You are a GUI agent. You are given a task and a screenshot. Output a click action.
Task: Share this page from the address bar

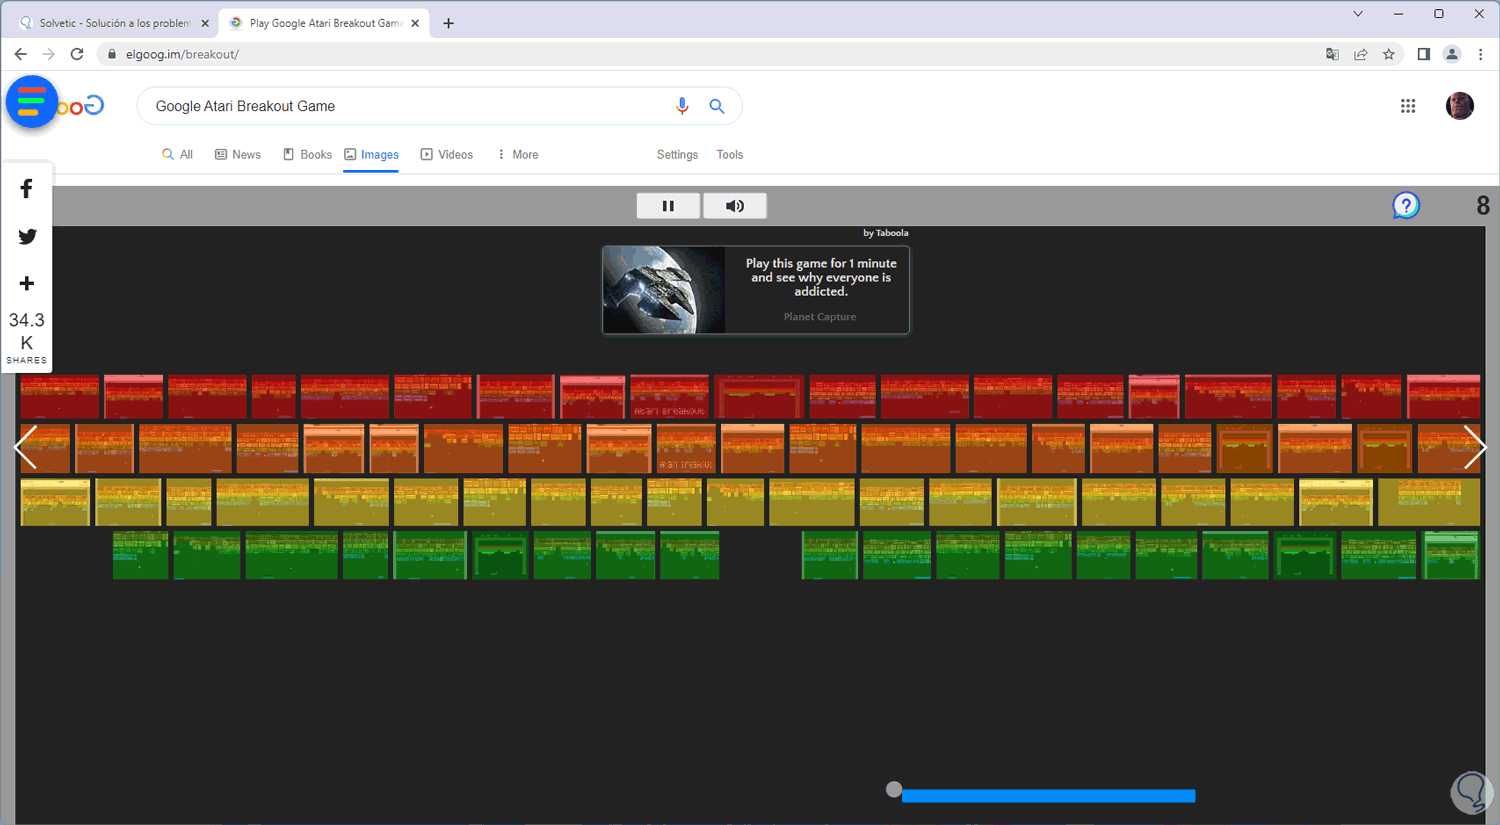pos(1361,54)
